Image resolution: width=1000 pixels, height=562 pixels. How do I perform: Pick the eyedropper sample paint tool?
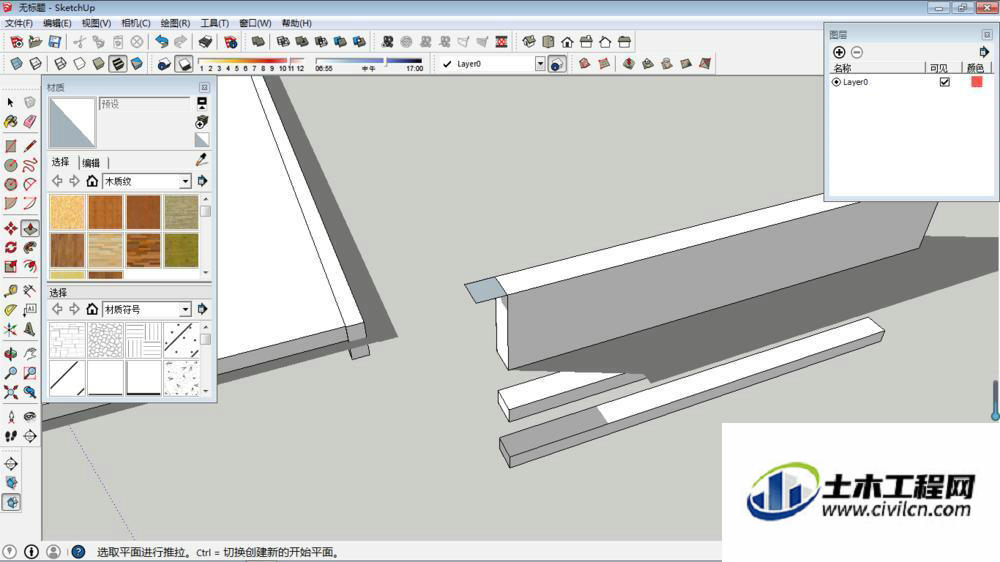tap(202, 159)
